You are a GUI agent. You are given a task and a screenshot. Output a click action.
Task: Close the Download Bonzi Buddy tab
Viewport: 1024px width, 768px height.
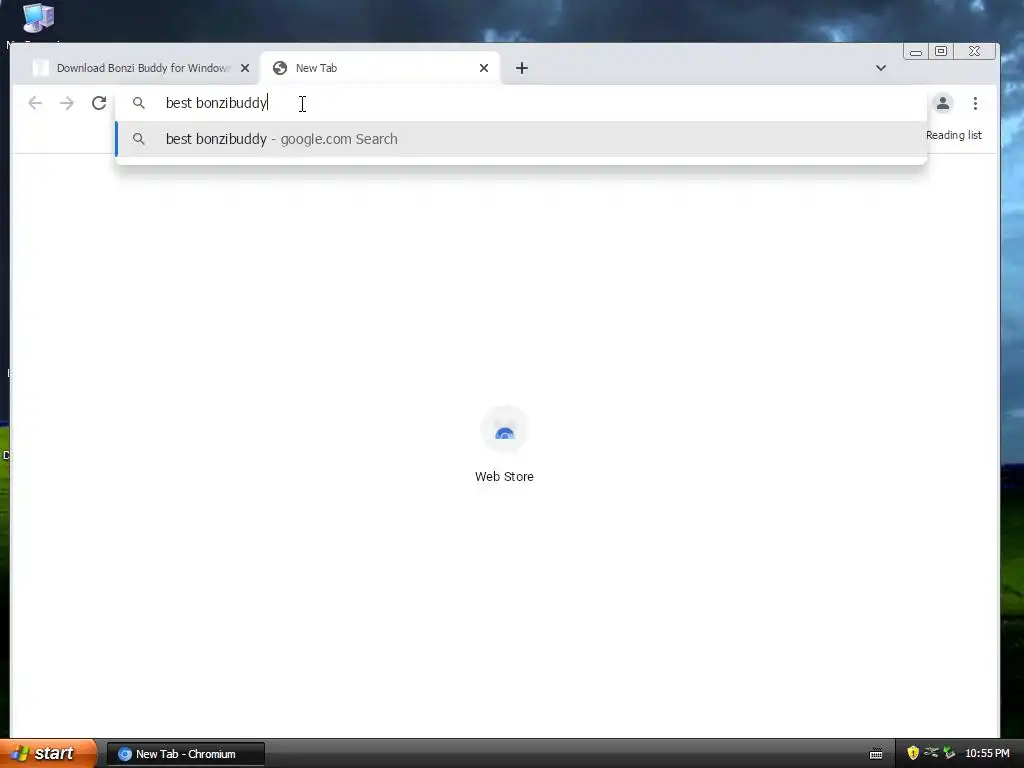coord(245,68)
